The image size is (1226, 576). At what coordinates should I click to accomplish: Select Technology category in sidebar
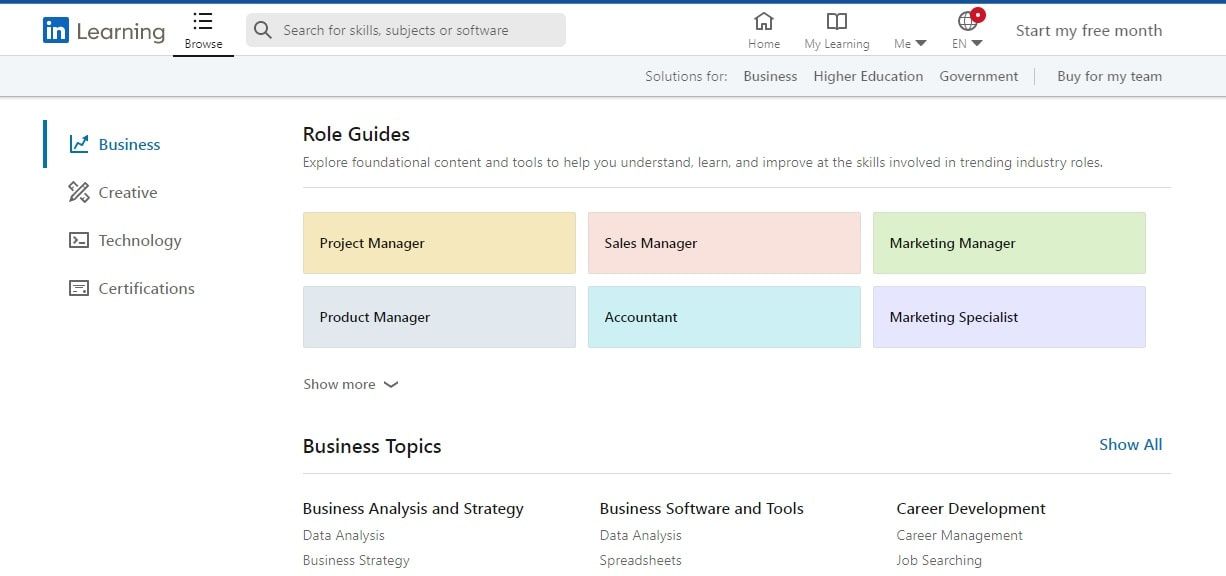tap(140, 240)
